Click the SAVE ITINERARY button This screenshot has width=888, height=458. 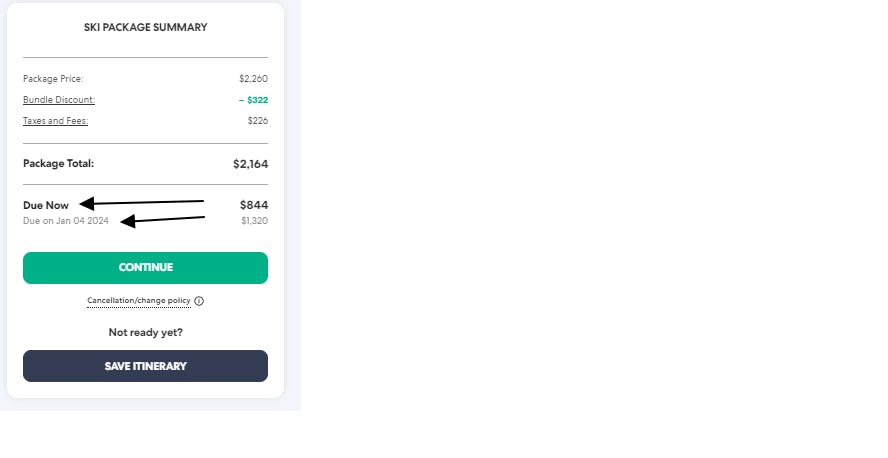click(x=145, y=366)
